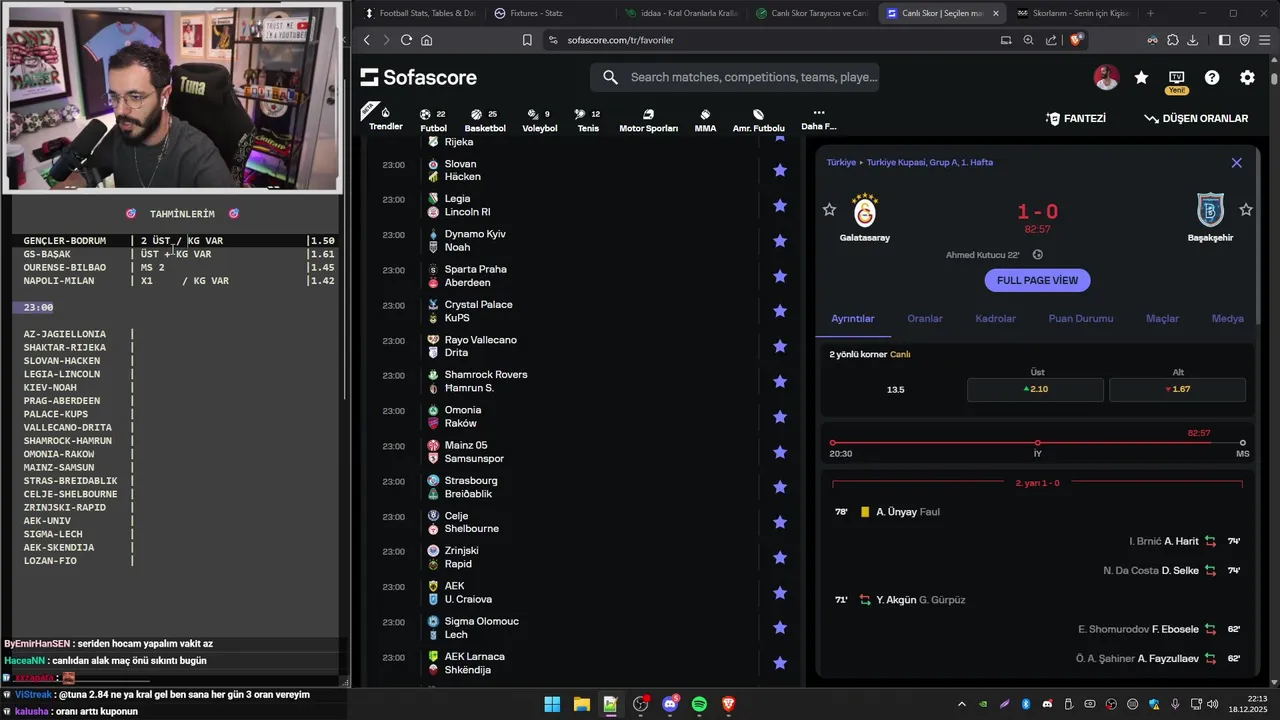Open Spotify from the taskbar
Viewport: 1280px width, 720px height.
pos(699,704)
